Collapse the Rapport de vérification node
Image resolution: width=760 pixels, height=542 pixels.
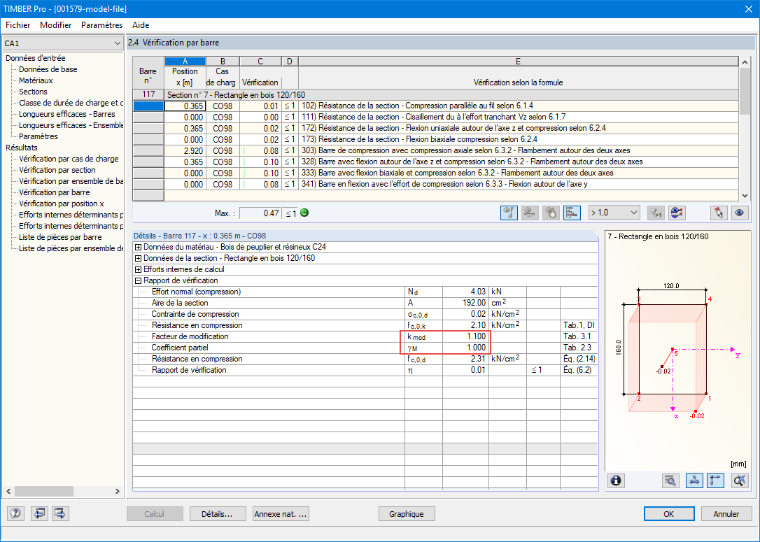pos(138,281)
